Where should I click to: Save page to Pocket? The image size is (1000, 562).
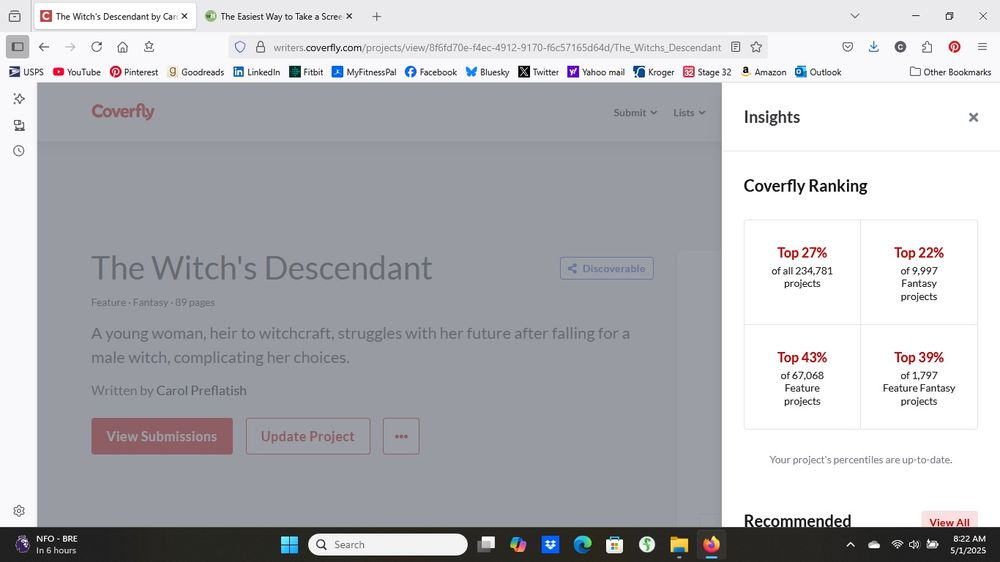coord(848,47)
